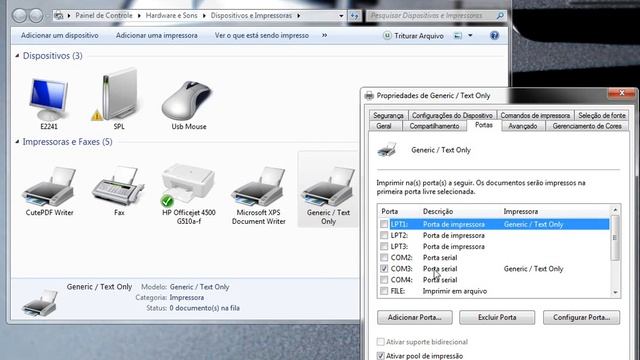Select the Fax printer icon

[x=119, y=186]
